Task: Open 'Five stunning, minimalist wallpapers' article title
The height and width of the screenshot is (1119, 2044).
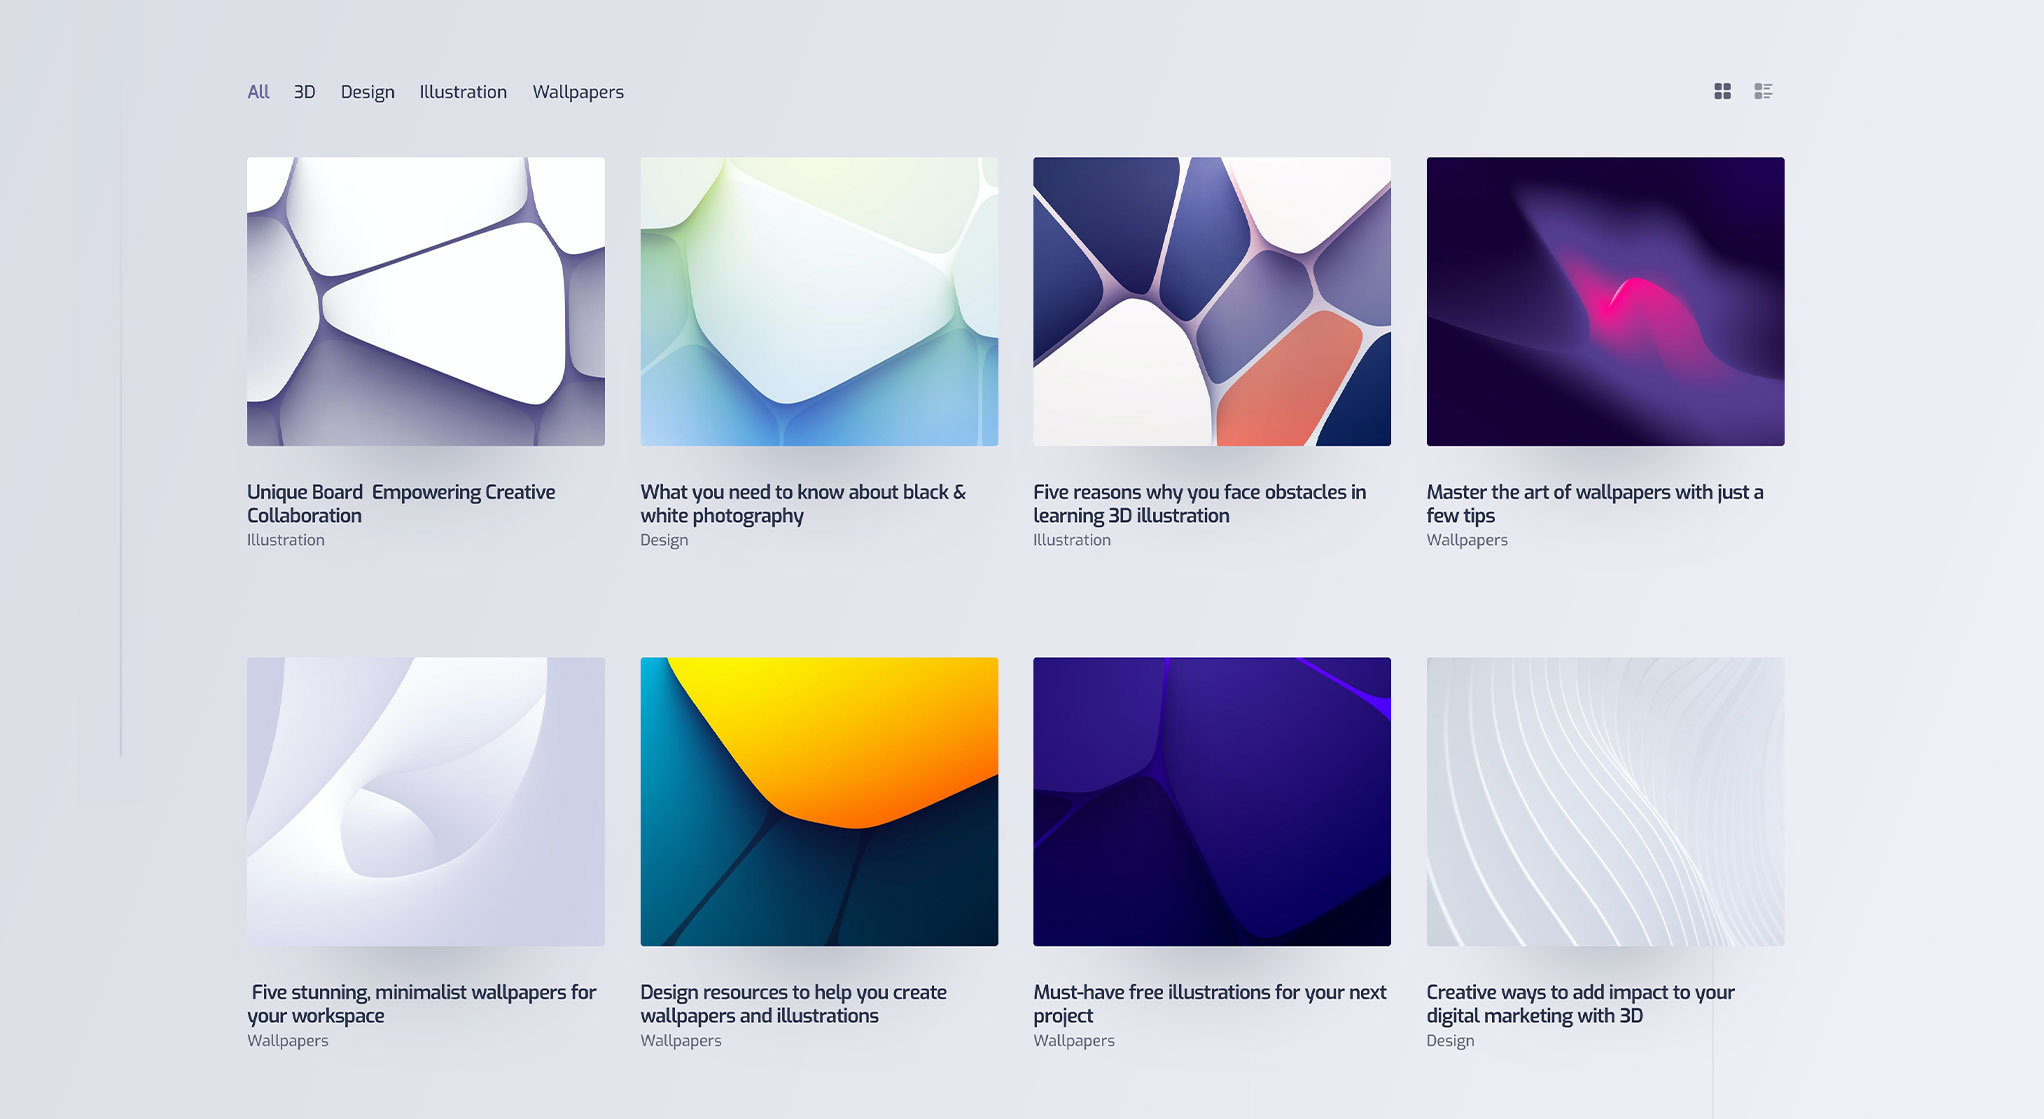Action: tap(422, 1003)
